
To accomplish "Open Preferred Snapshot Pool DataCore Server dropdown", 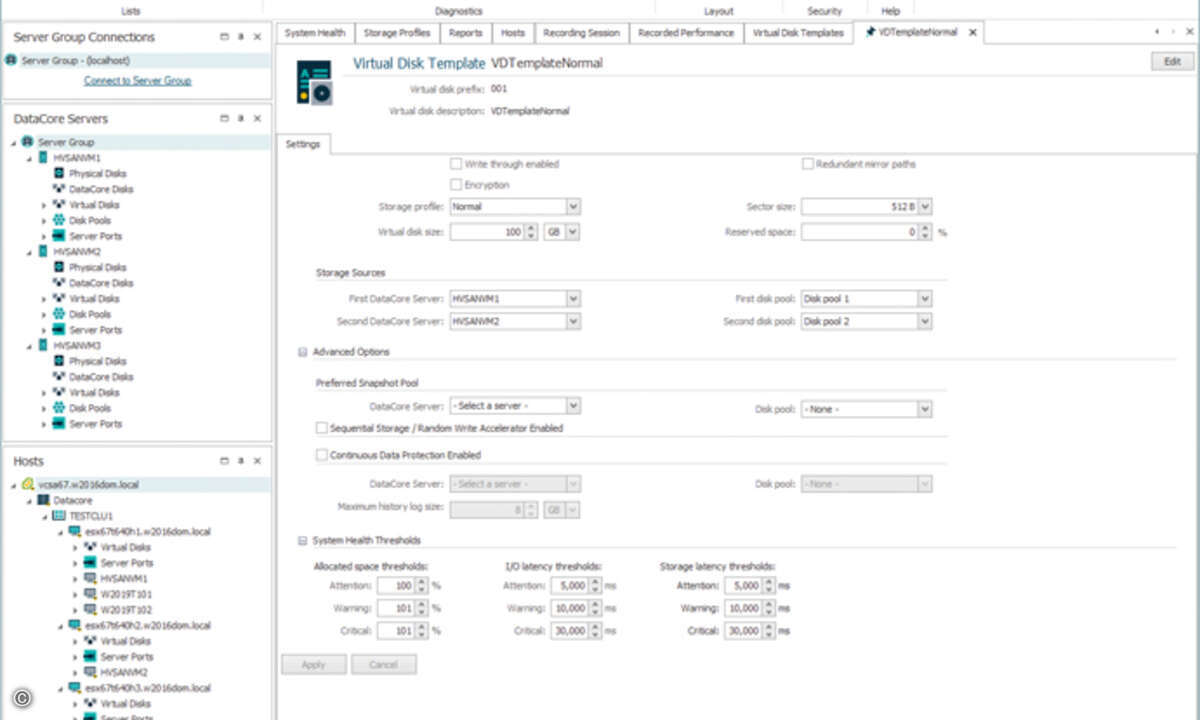I will (x=574, y=406).
